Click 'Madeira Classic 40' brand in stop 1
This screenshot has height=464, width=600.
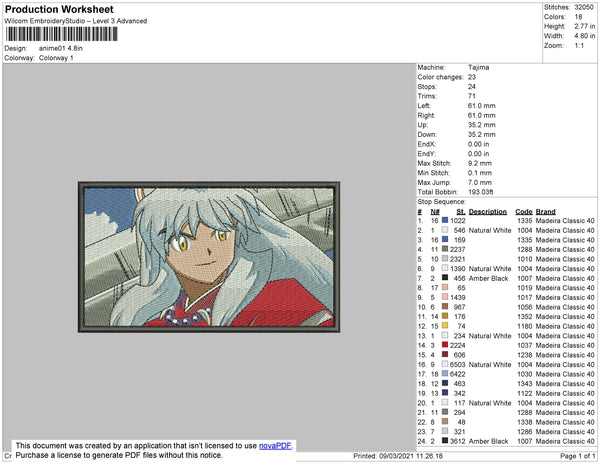click(565, 221)
